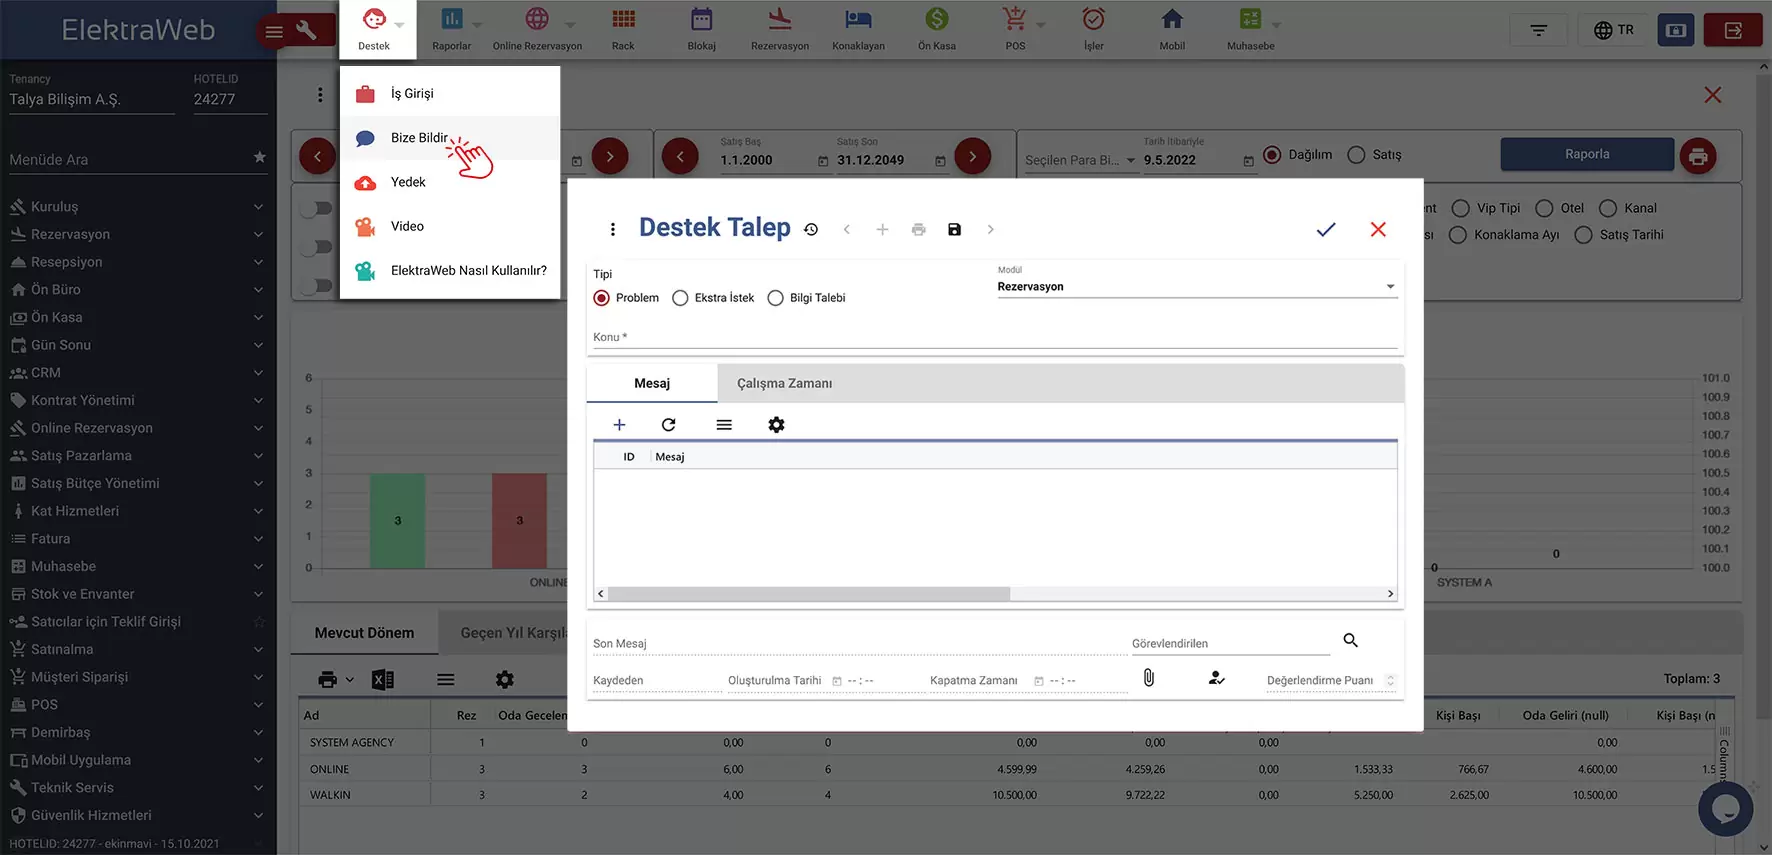Screen dimensions: 1772x855
Task: Open the Raporlar toolbar icon
Action: point(452,19)
